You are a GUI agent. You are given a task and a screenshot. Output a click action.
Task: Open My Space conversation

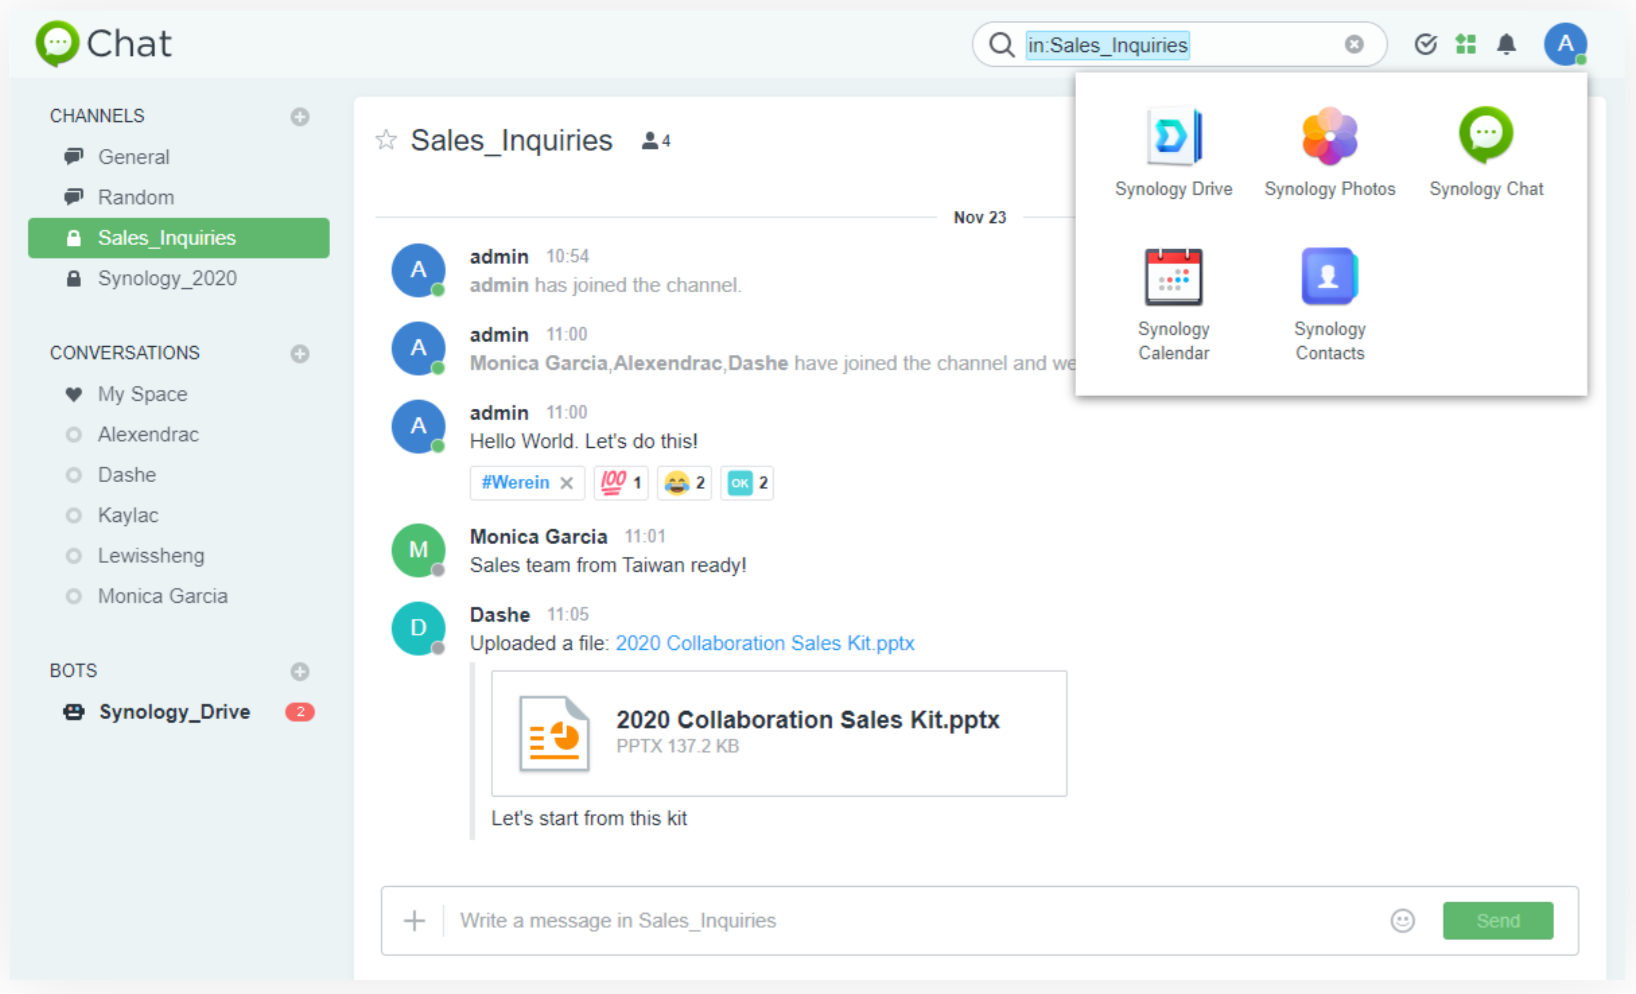point(179,394)
